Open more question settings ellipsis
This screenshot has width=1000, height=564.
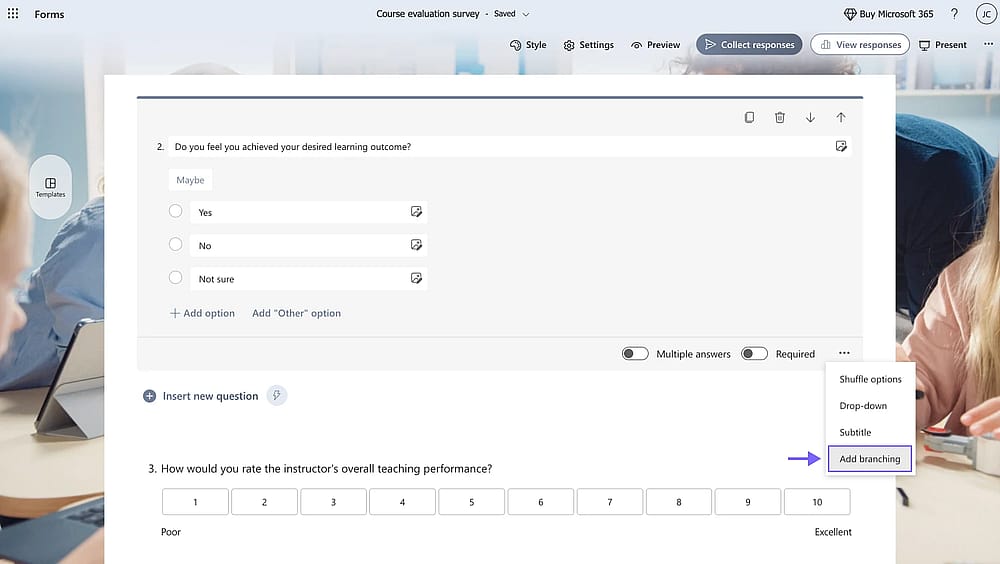844,353
